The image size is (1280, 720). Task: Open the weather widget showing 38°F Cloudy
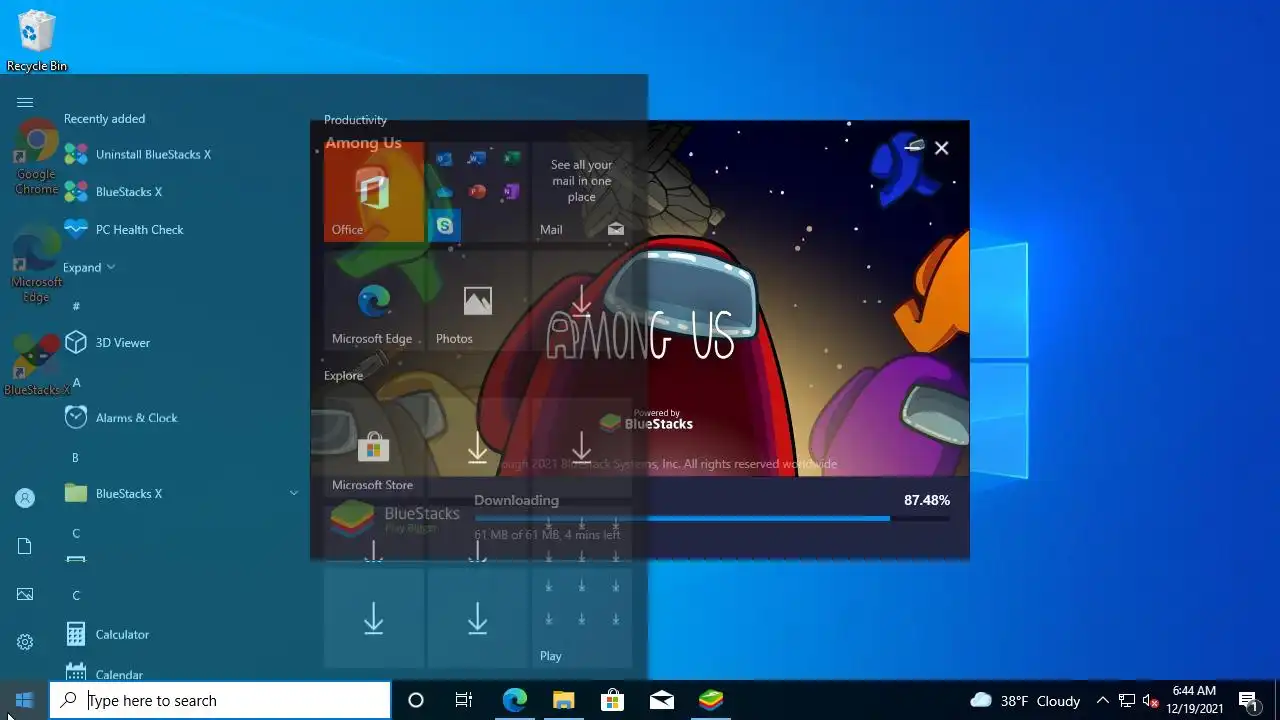point(1025,700)
